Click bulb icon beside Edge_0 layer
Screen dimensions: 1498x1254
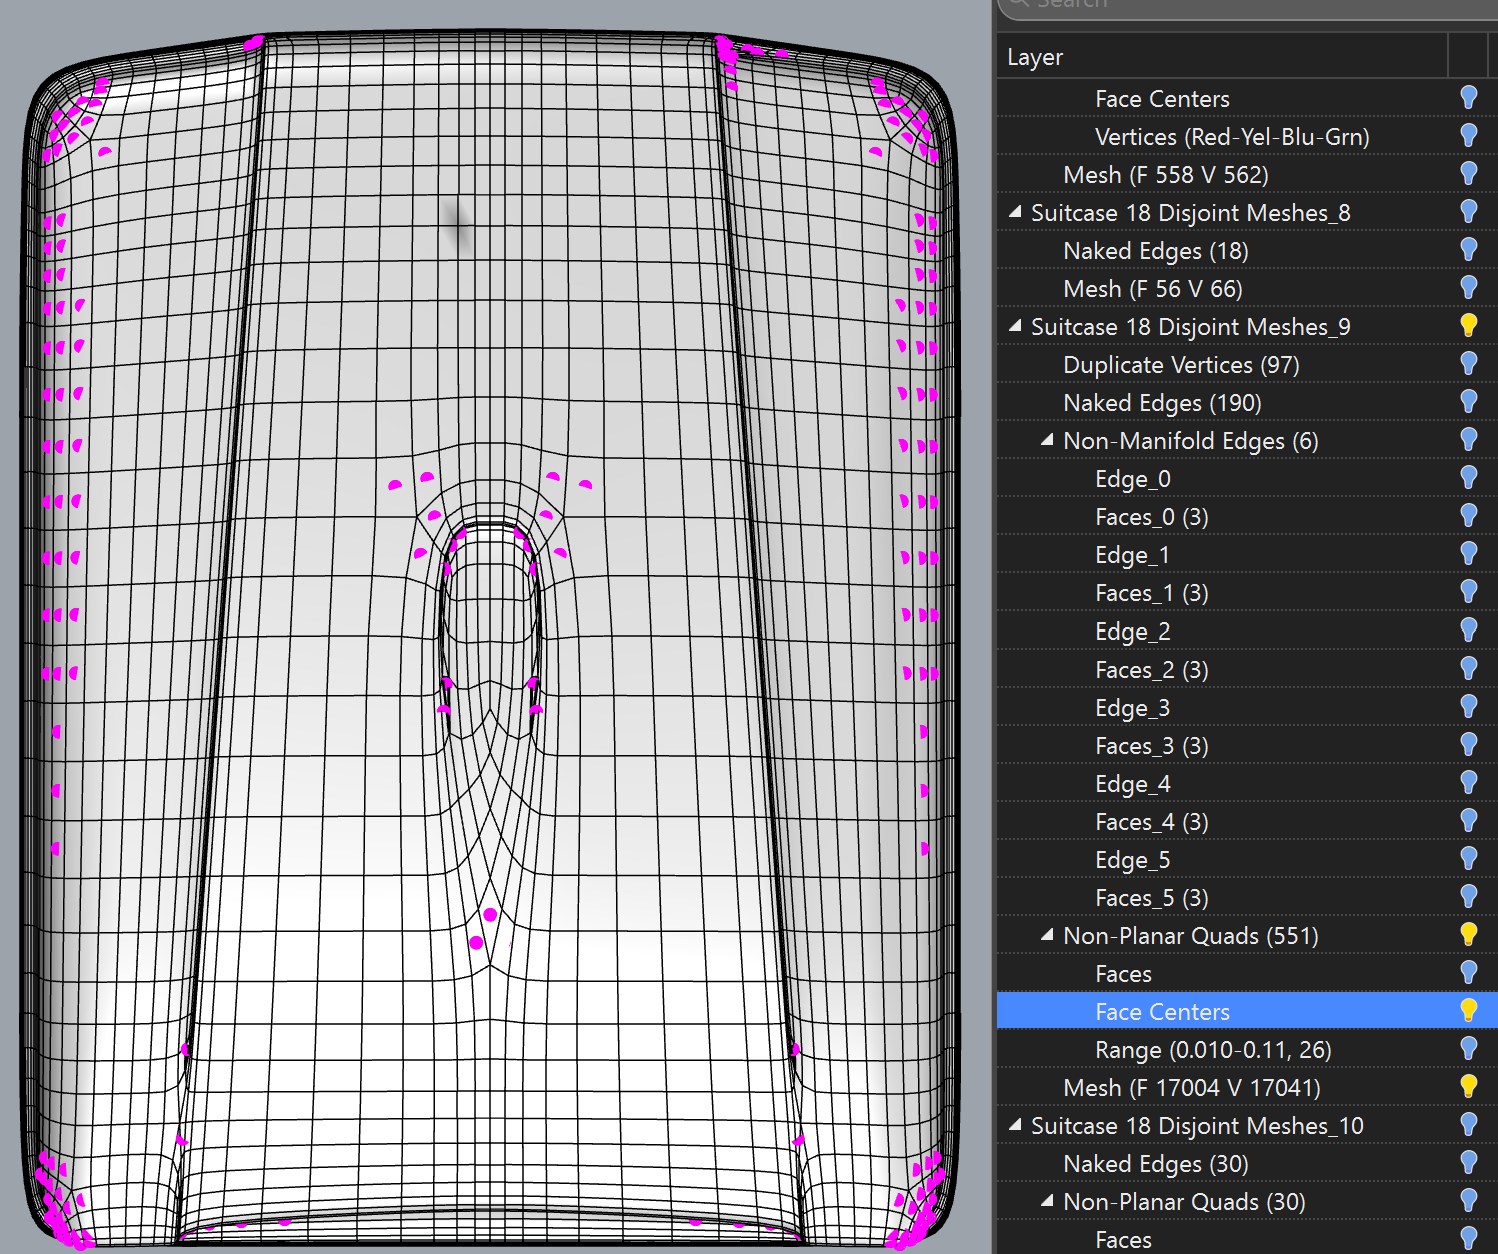click(x=1468, y=478)
